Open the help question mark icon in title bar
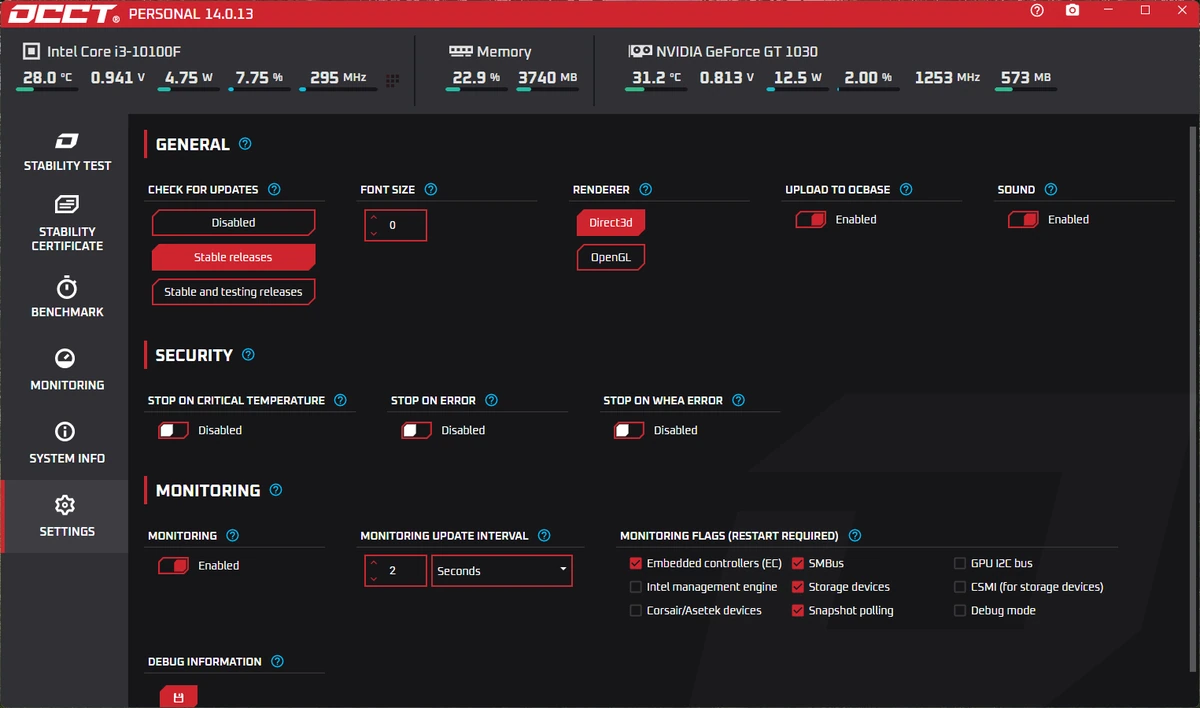1200x708 pixels. pyautogui.click(x=1037, y=10)
